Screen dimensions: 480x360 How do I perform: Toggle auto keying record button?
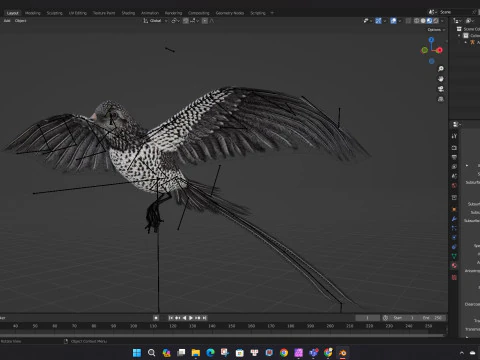click(156, 318)
